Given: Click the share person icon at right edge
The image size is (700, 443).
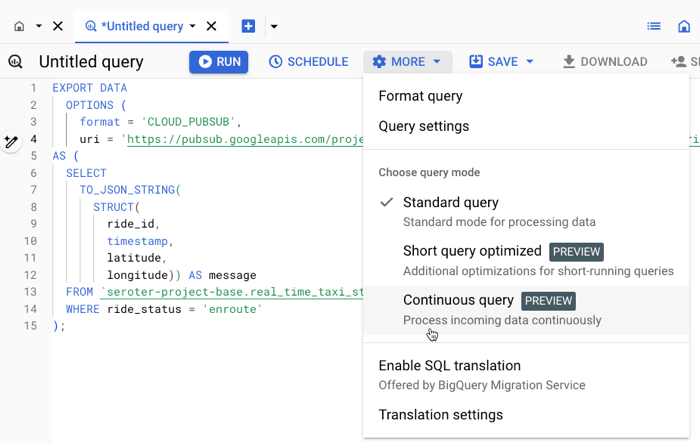Looking at the screenshot, I should click(x=682, y=62).
